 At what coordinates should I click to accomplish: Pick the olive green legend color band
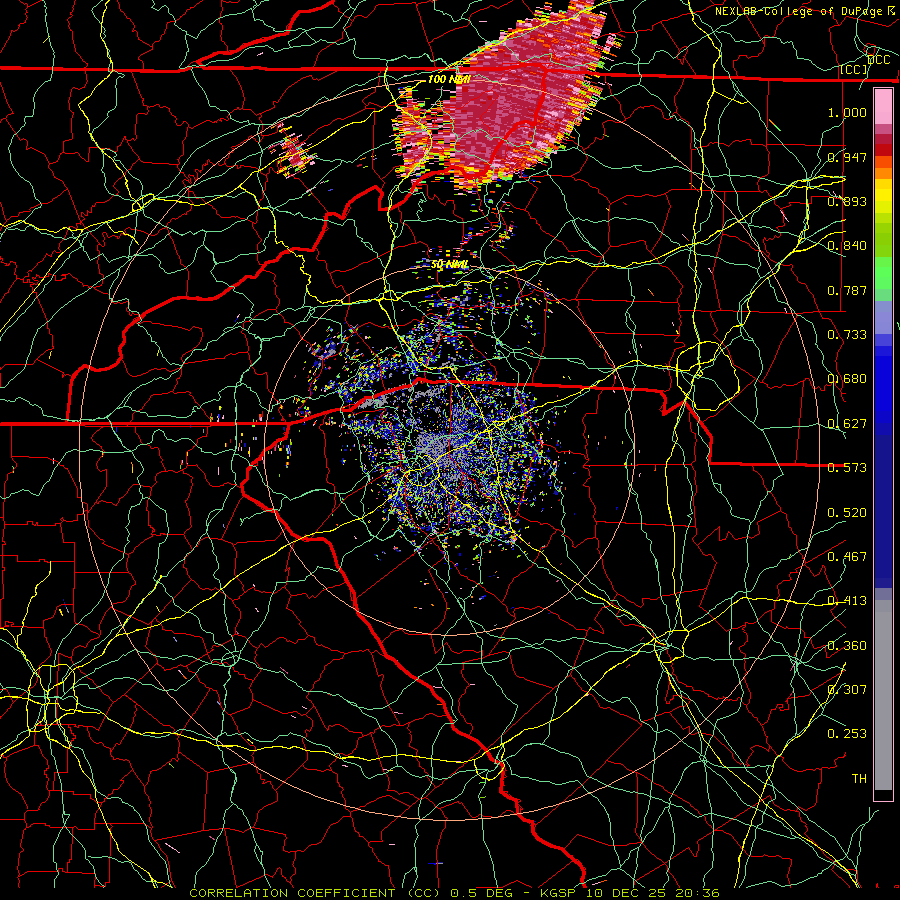click(x=883, y=240)
